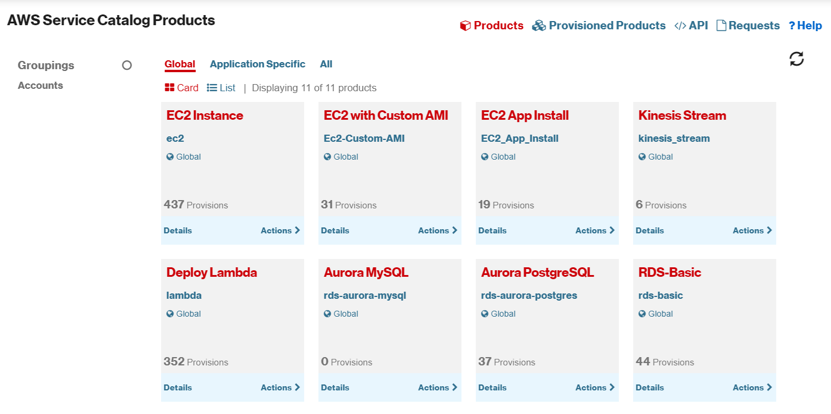
Task: Switch to List view
Action: [221, 88]
